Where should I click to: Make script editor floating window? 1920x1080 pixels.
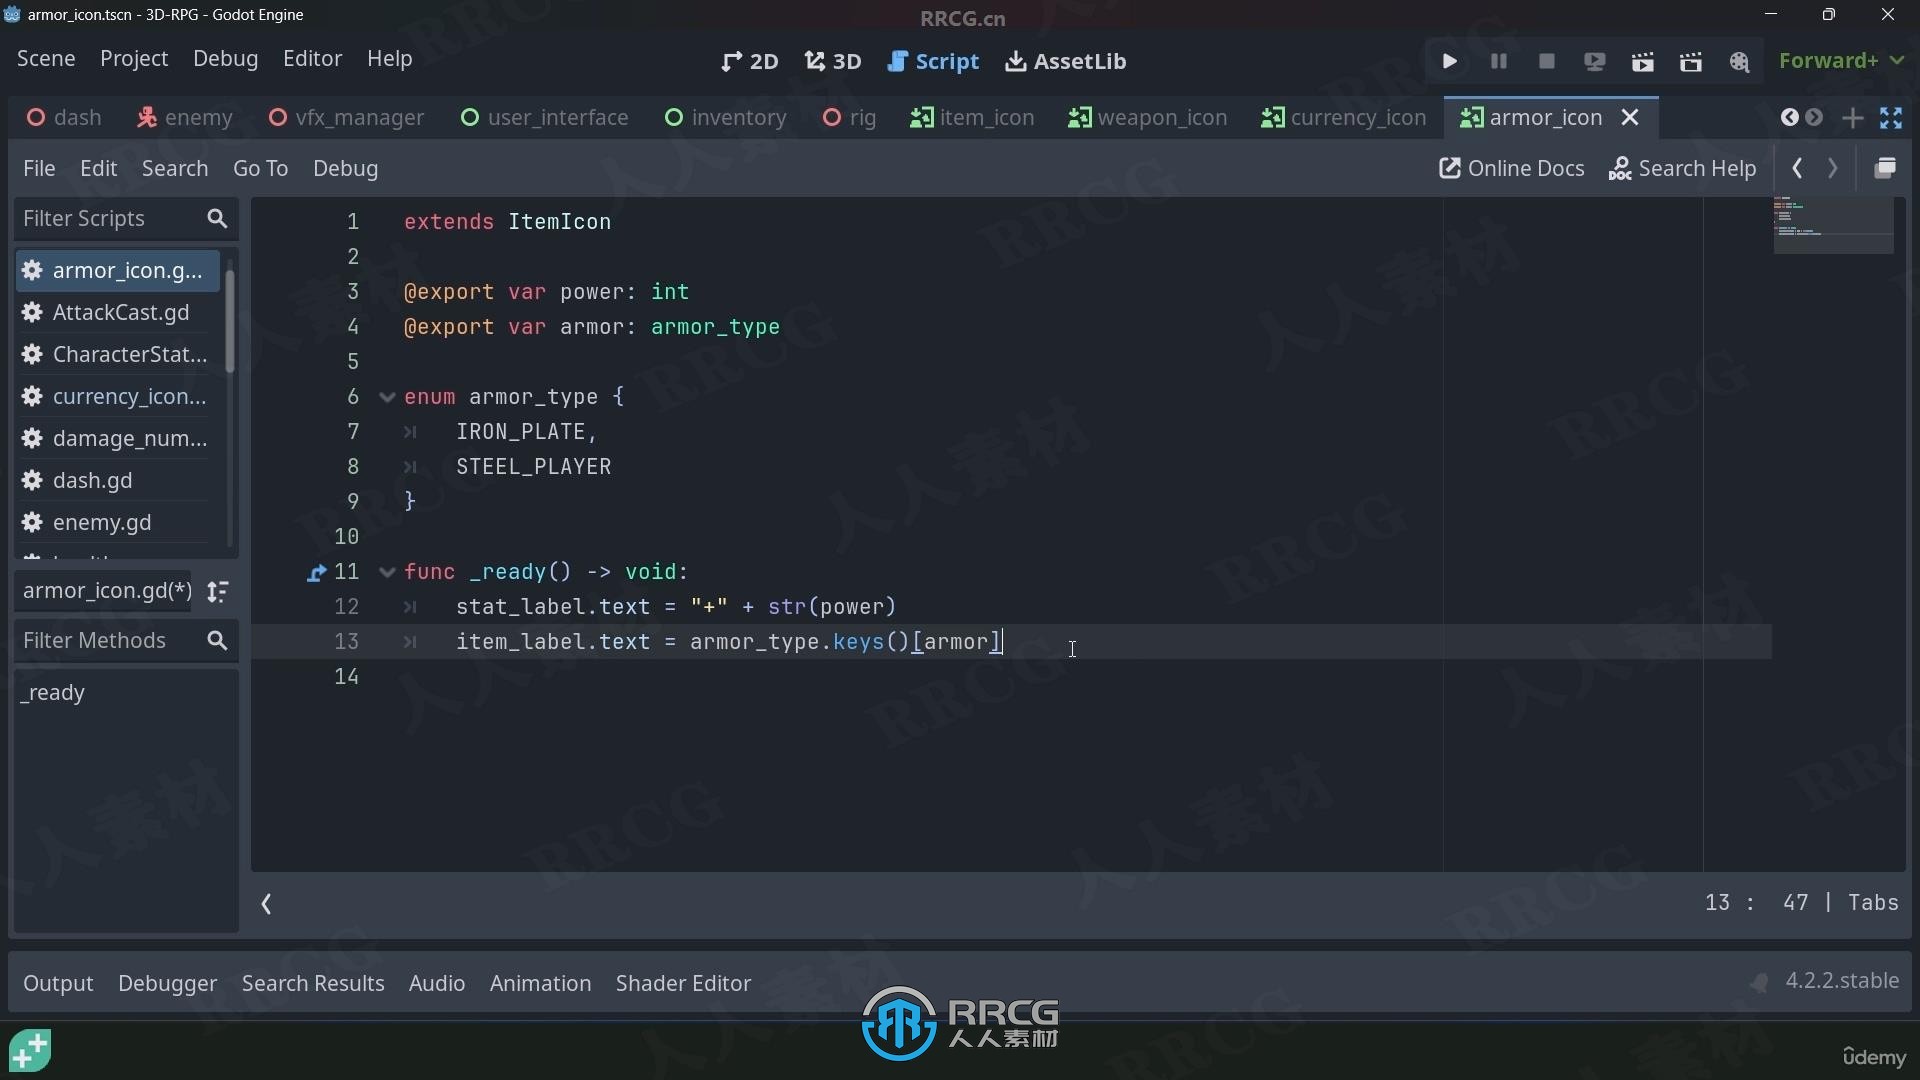pyautogui.click(x=1885, y=168)
